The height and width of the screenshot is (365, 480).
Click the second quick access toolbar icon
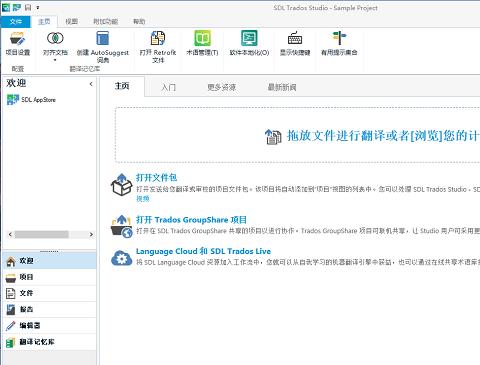17,7
